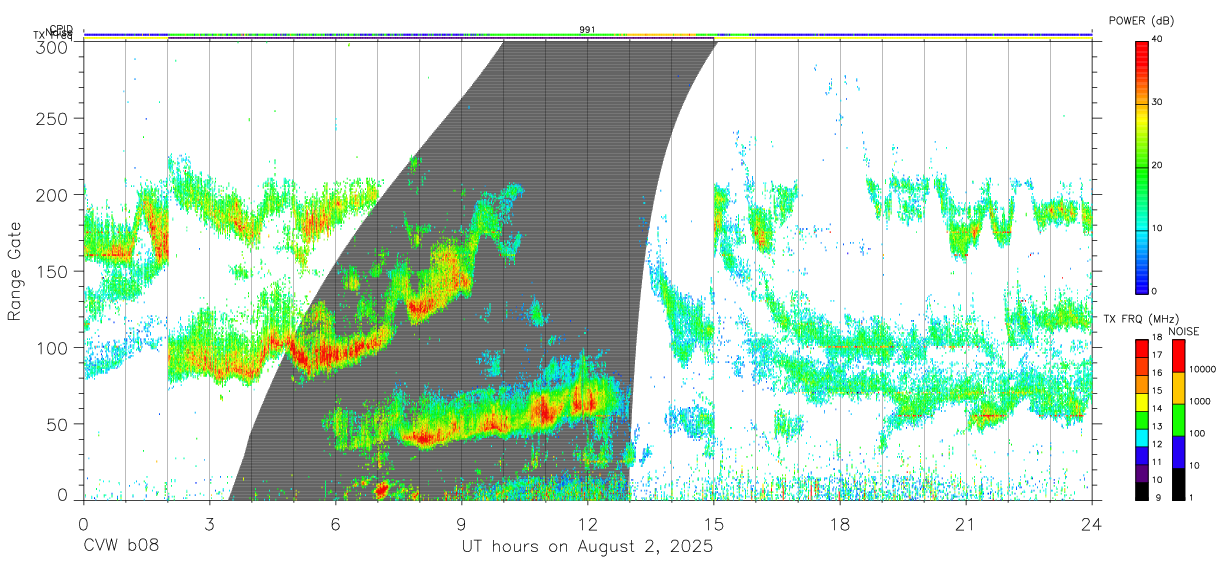This screenshot has height=567, width=1228.
Task: Click the 14 tick on TX FRQ scale
Action: pos(1159,408)
